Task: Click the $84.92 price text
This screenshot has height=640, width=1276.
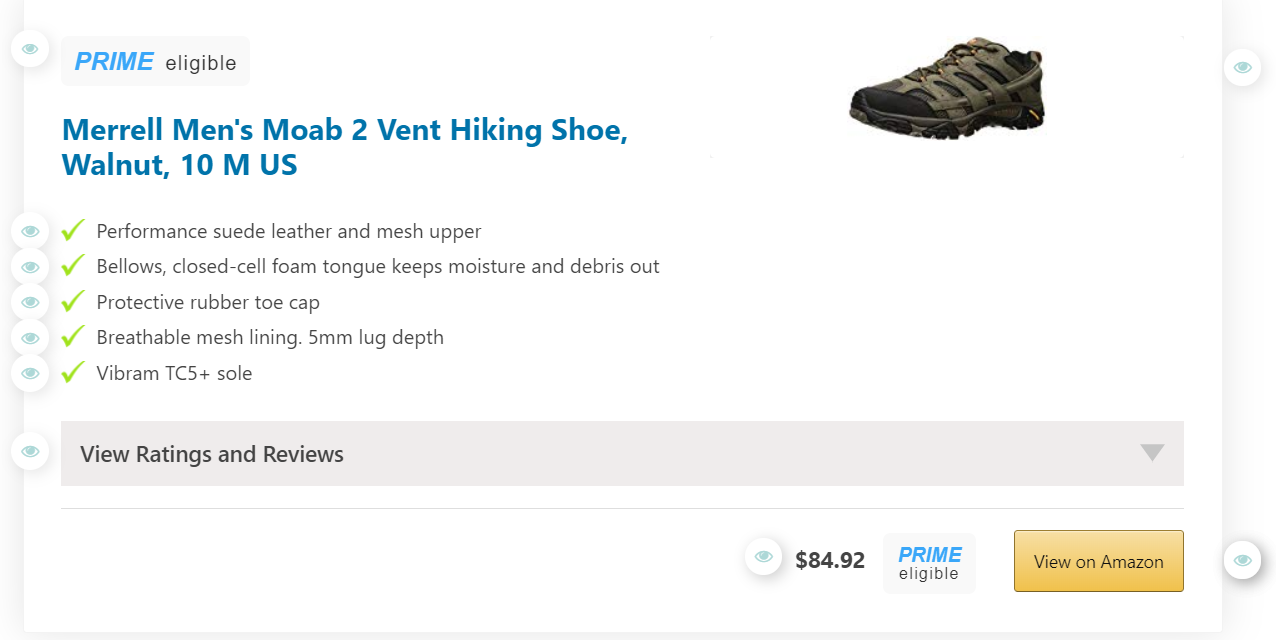Action: click(x=831, y=560)
